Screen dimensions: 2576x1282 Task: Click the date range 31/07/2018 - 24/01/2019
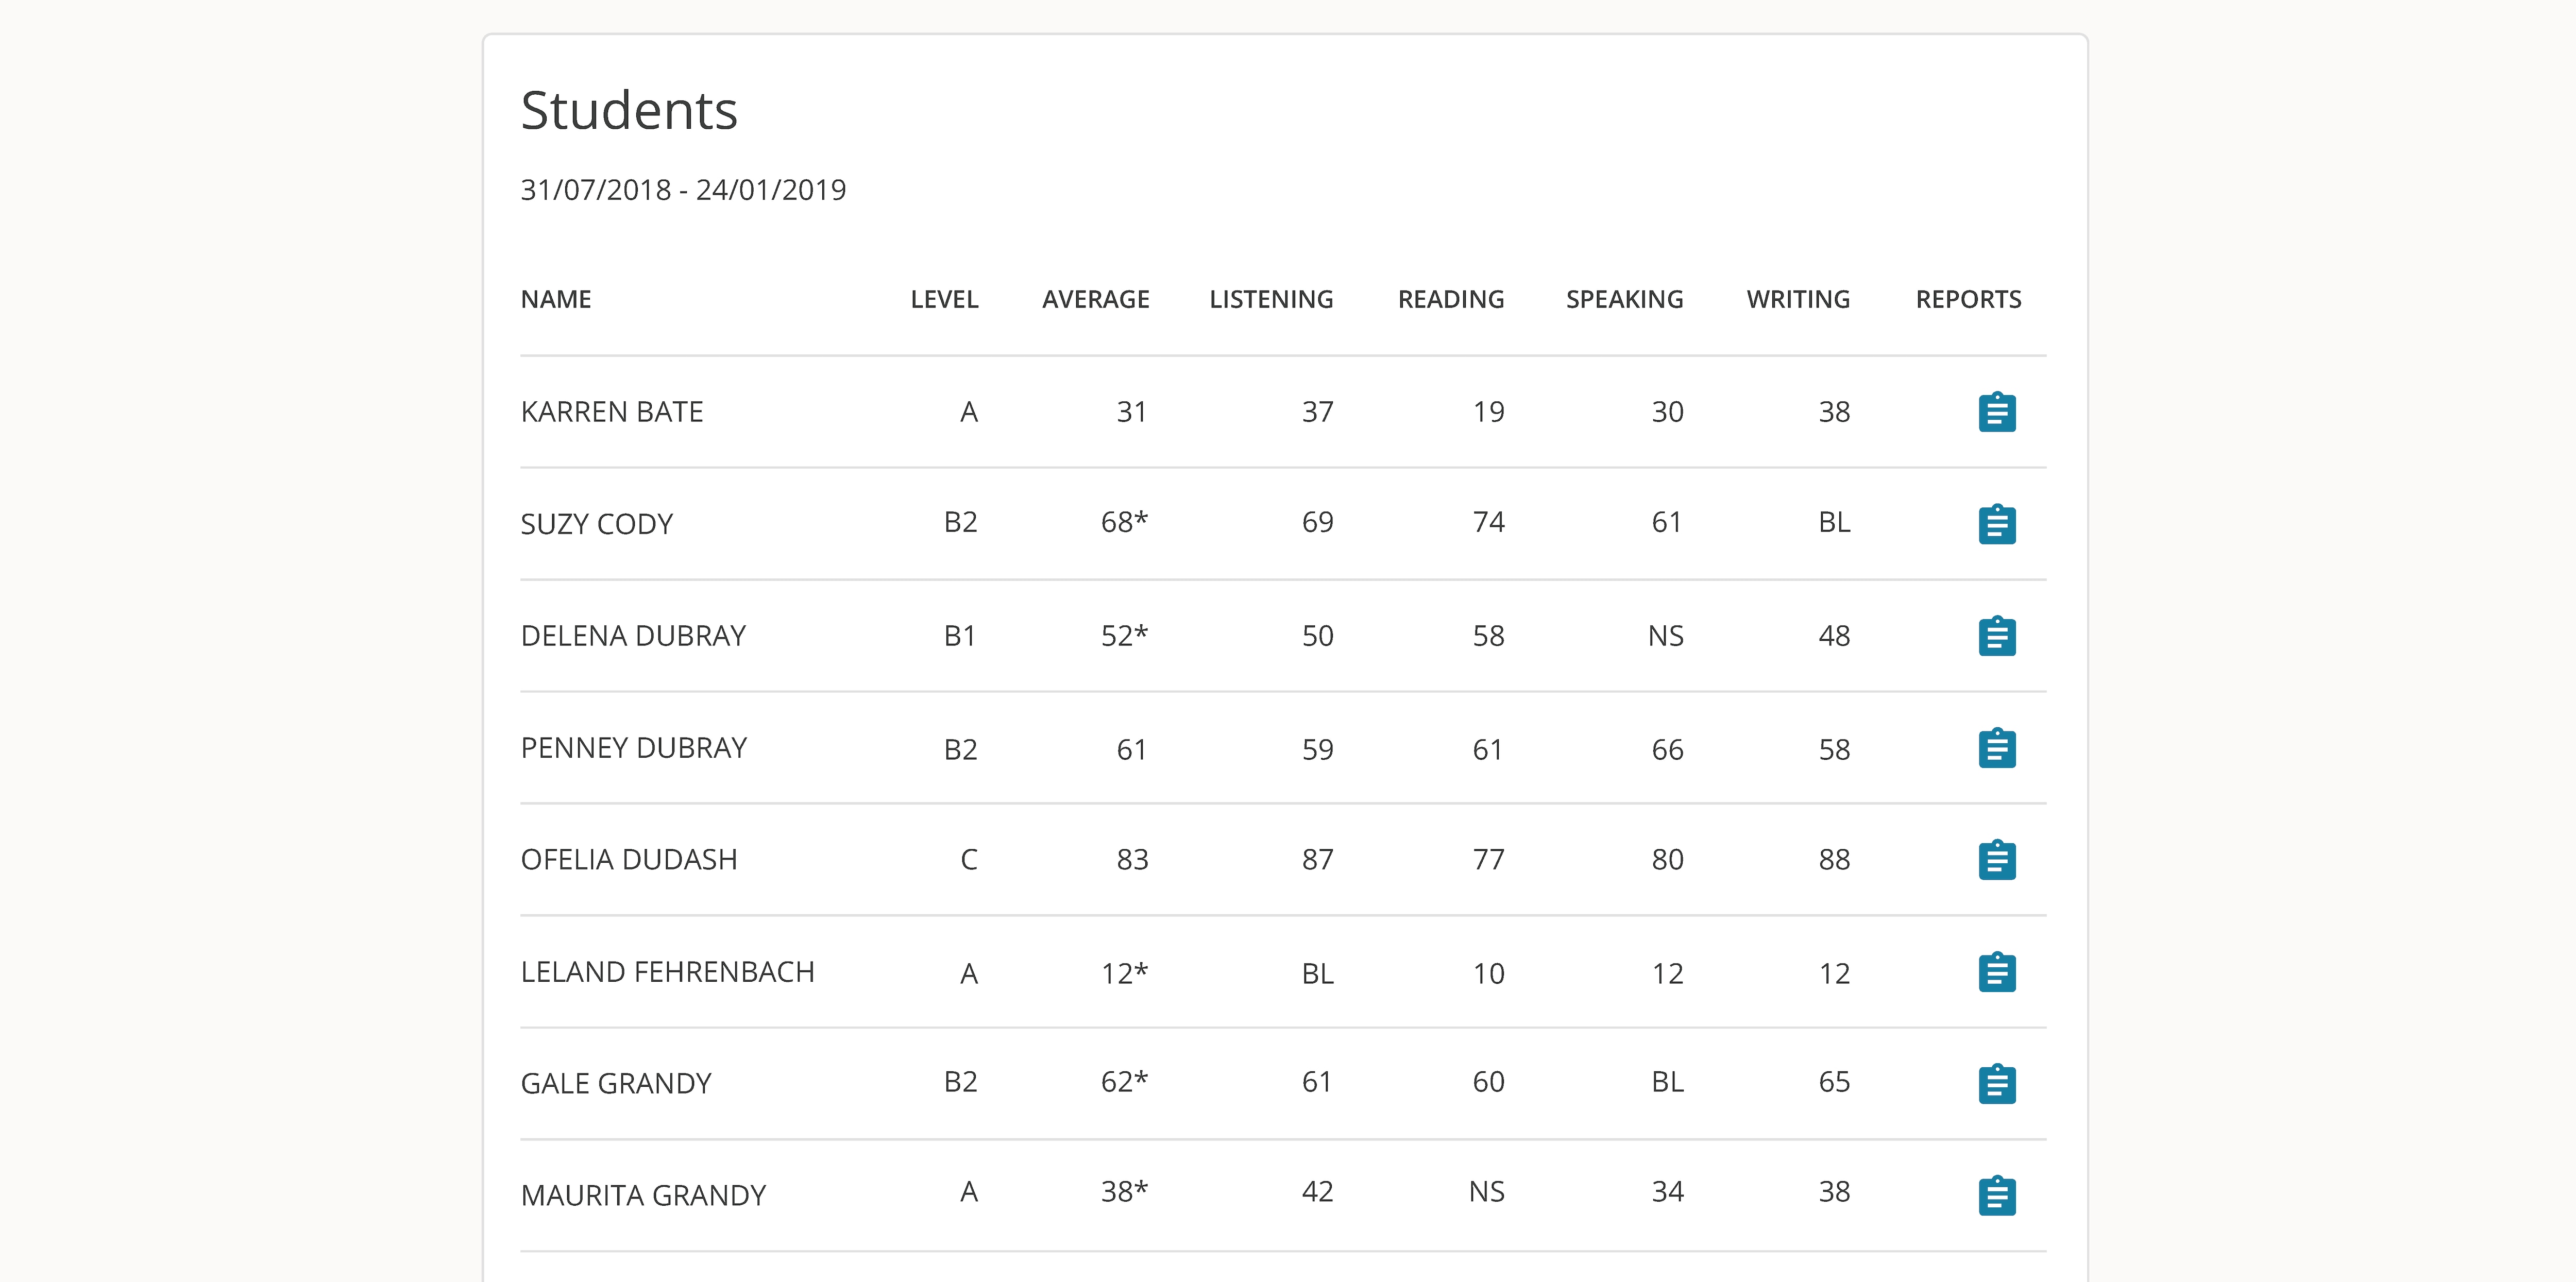[x=683, y=190]
